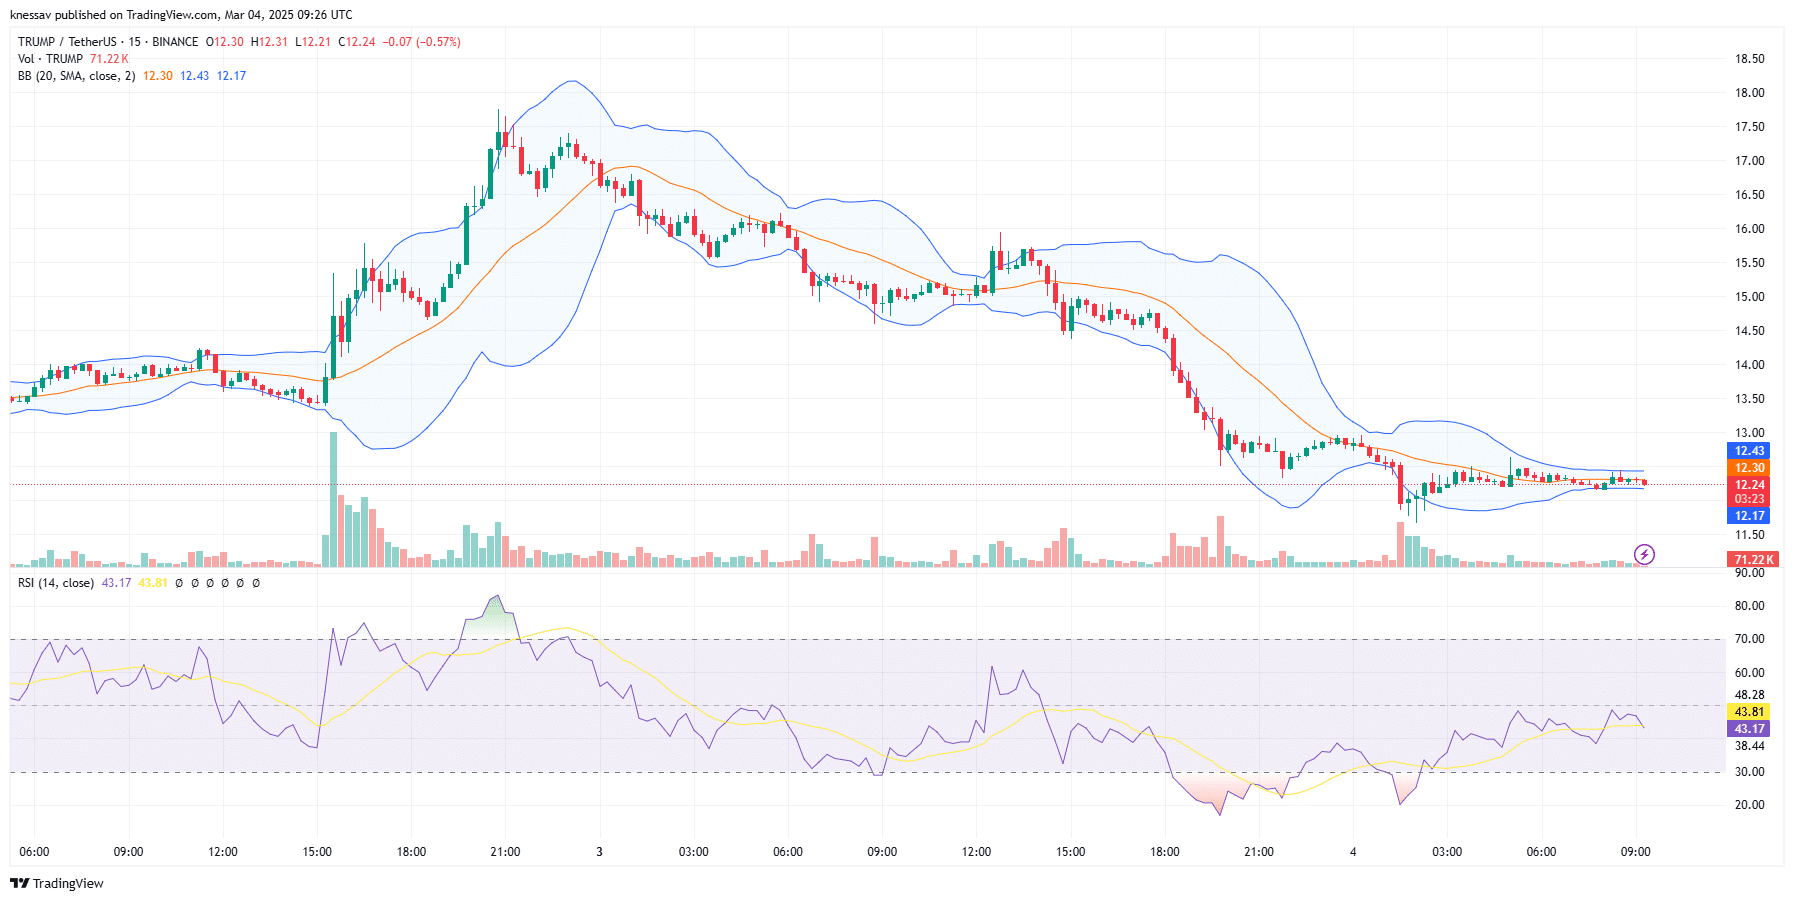Click the high price H12.31 value
This screenshot has height=901, width=1794.
269,42
